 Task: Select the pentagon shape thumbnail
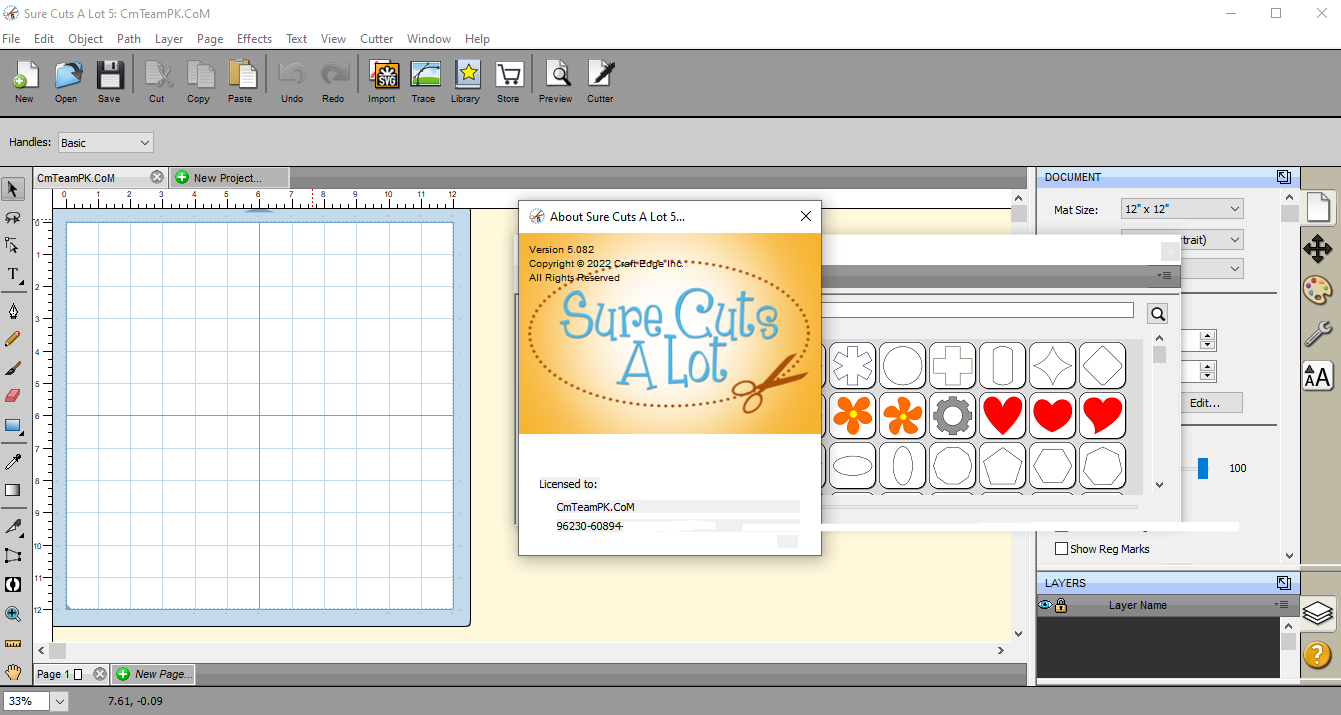(x=1002, y=466)
